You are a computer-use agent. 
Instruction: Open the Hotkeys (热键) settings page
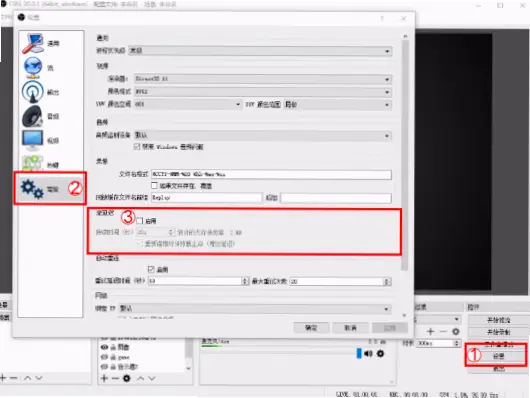coord(41,165)
